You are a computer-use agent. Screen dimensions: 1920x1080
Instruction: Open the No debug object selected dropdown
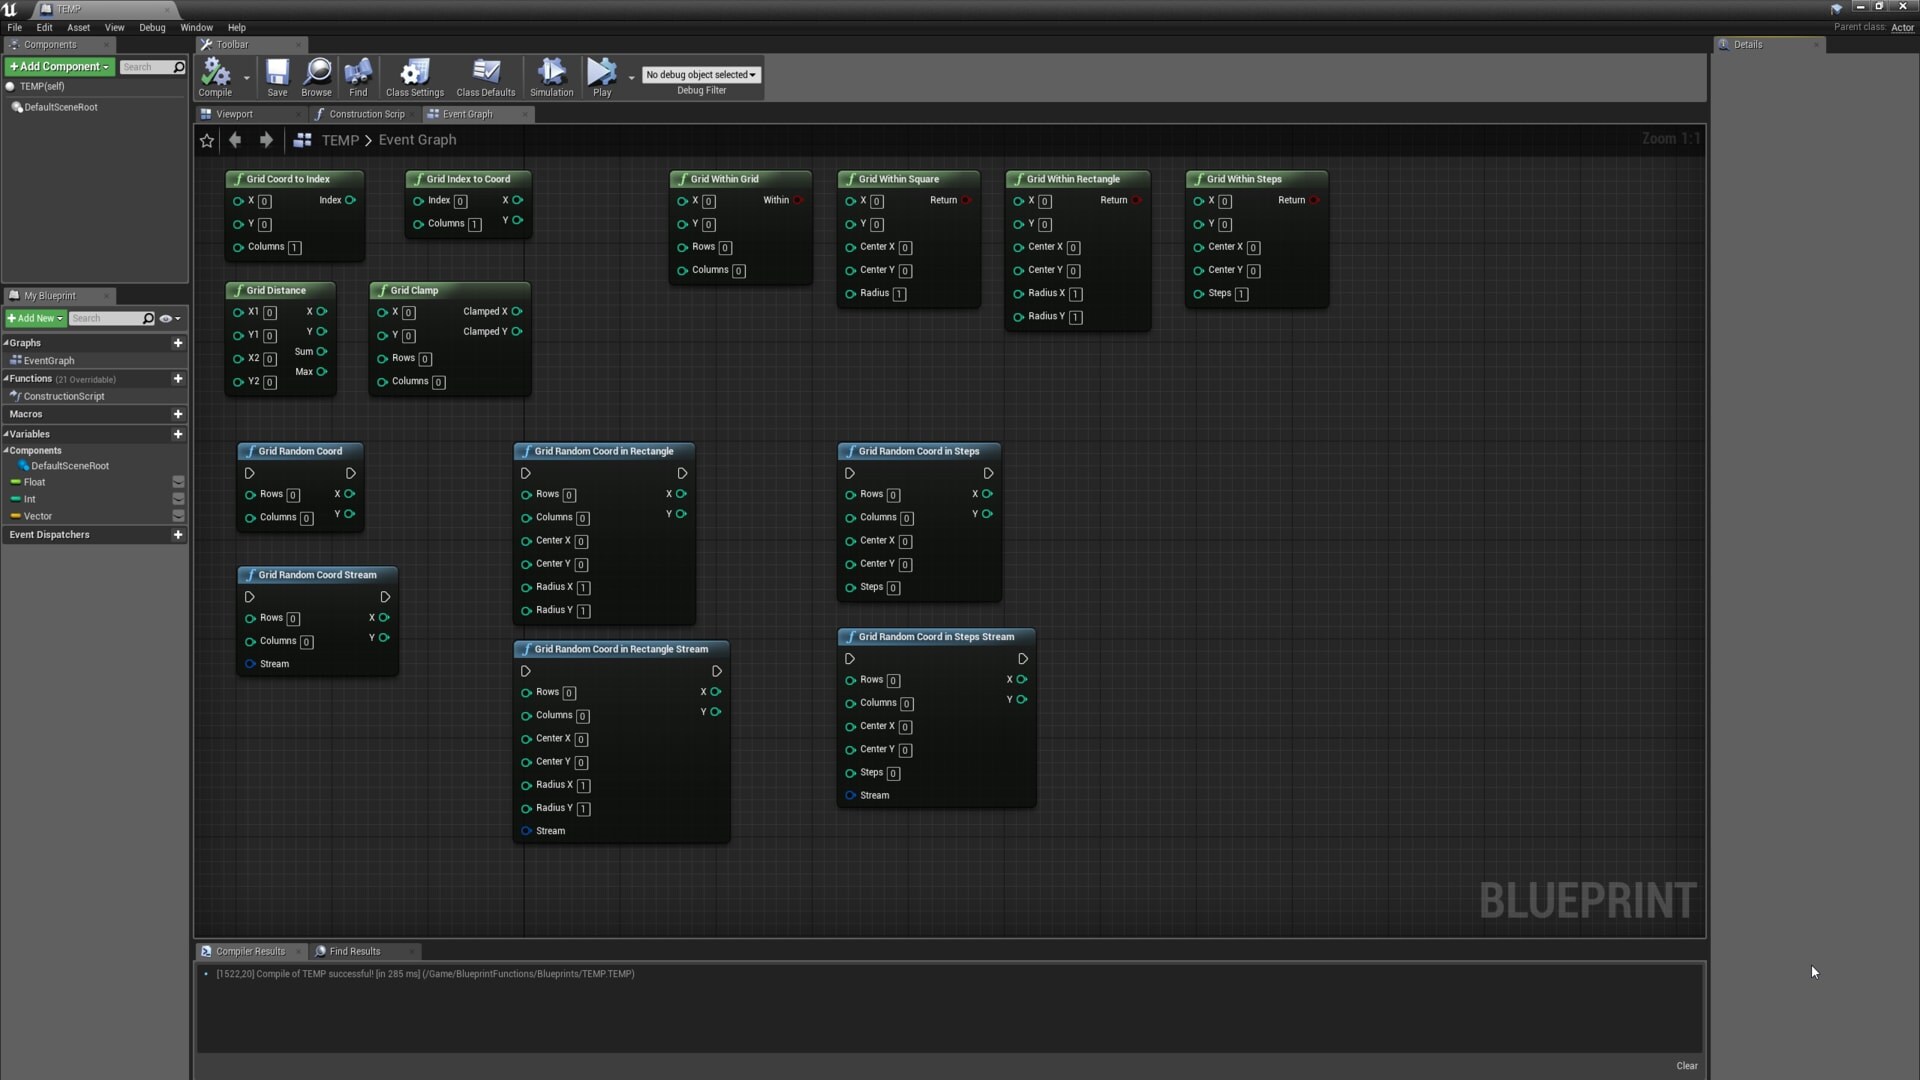(701, 74)
